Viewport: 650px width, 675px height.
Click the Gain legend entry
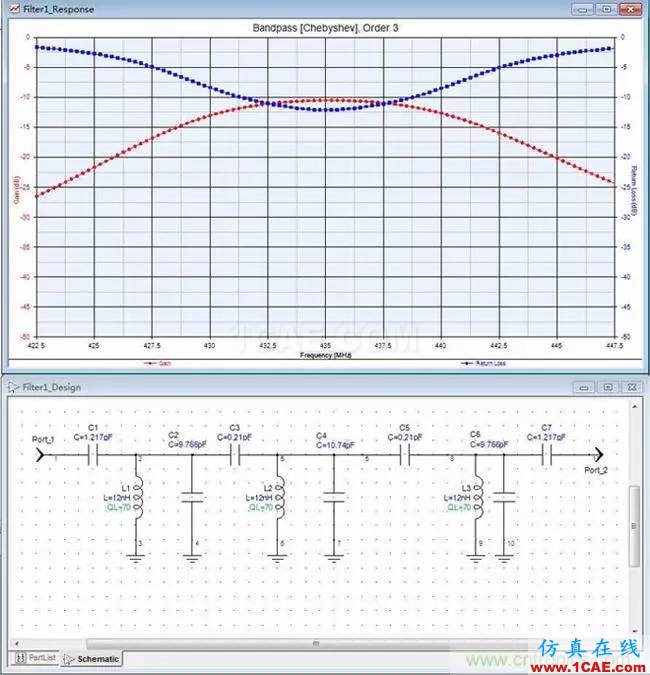click(158, 363)
